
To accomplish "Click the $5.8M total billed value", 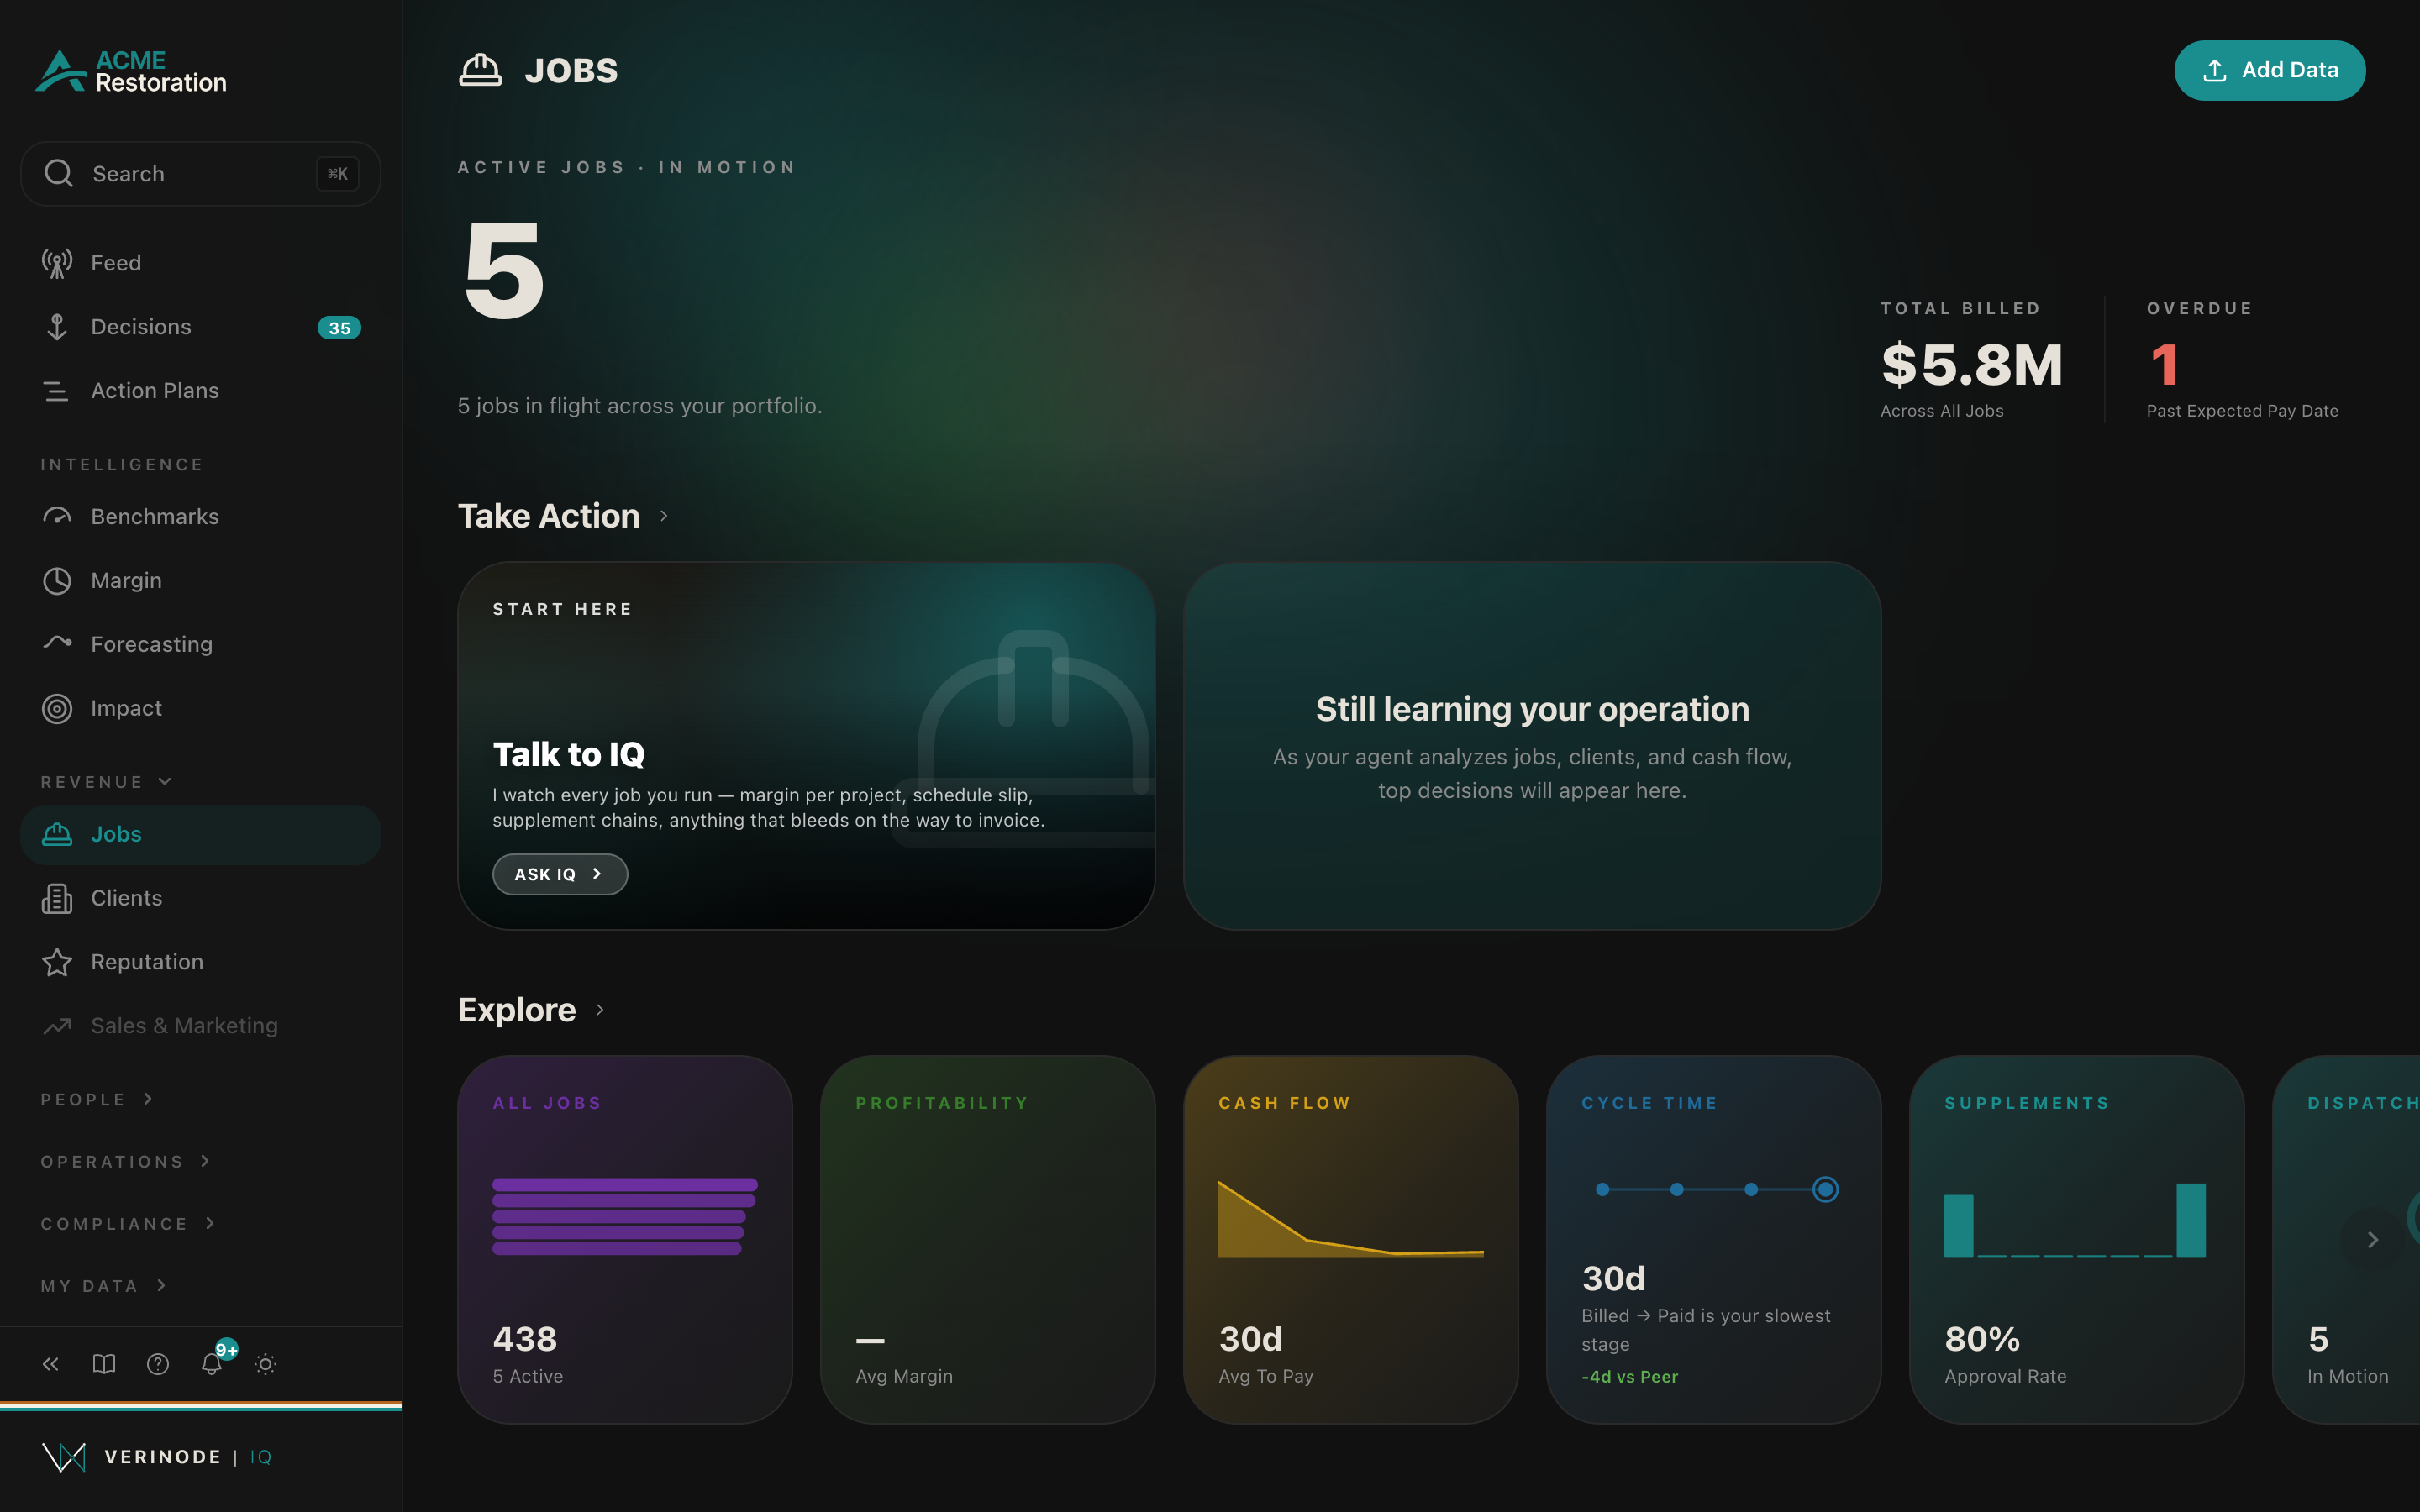I will [x=1972, y=365].
